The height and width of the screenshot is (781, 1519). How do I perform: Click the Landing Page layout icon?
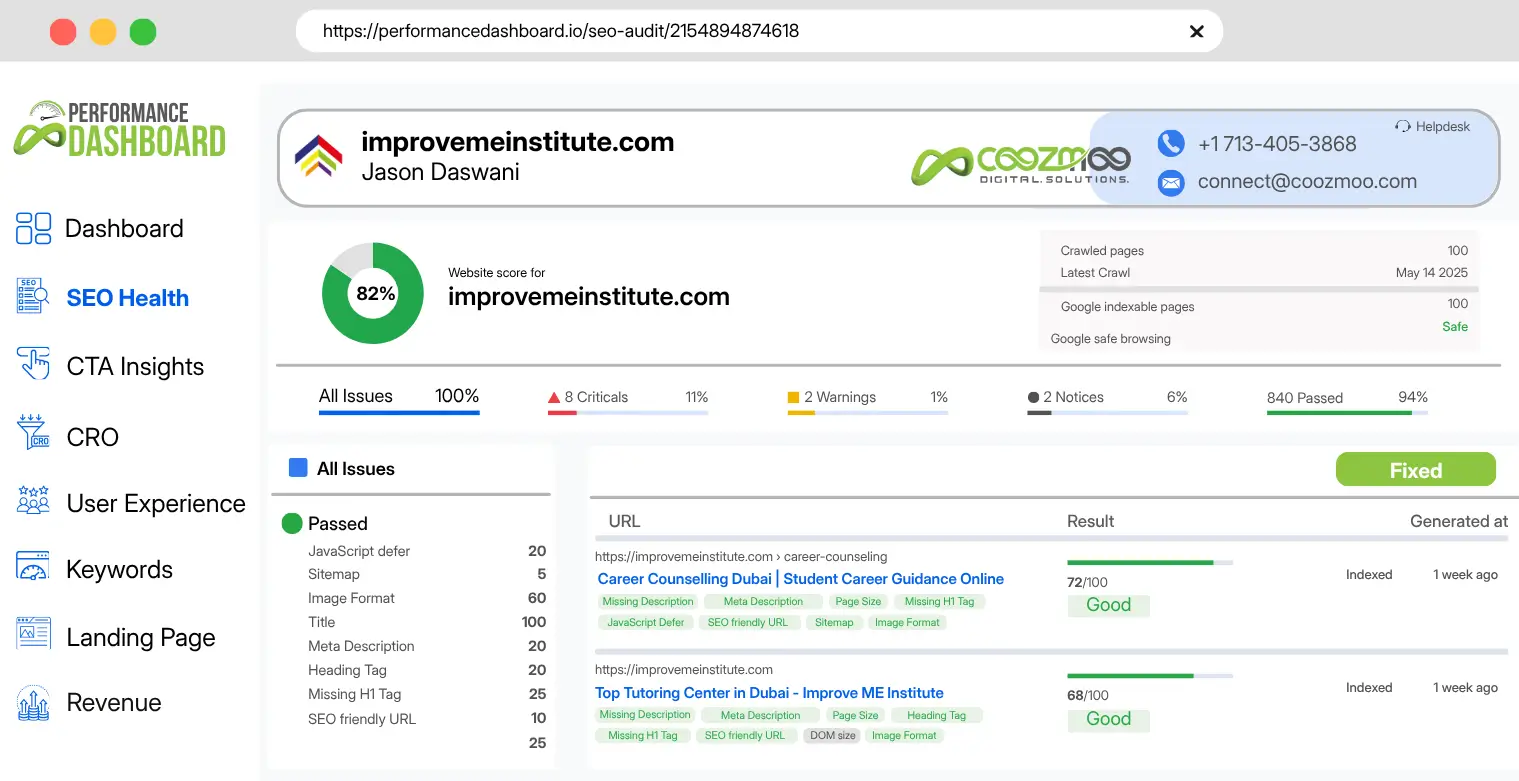point(33,634)
